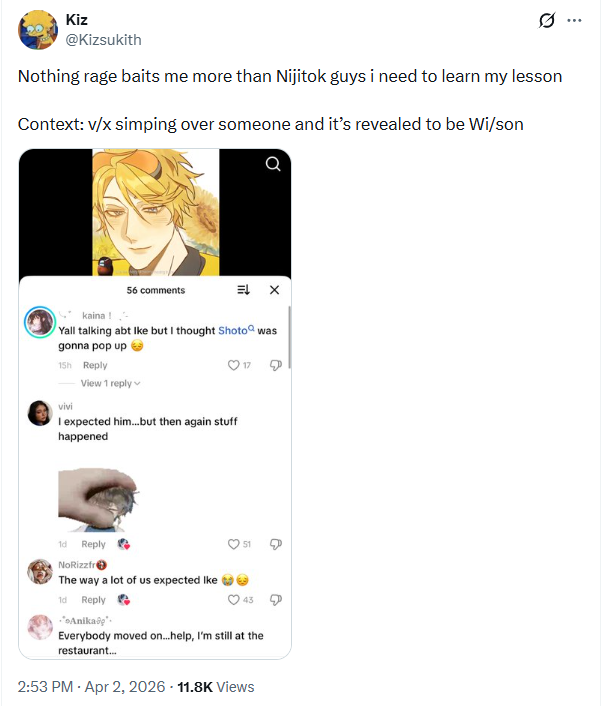Dislike NoRizzfr's comment
602x706 pixels.
[x=276, y=600]
